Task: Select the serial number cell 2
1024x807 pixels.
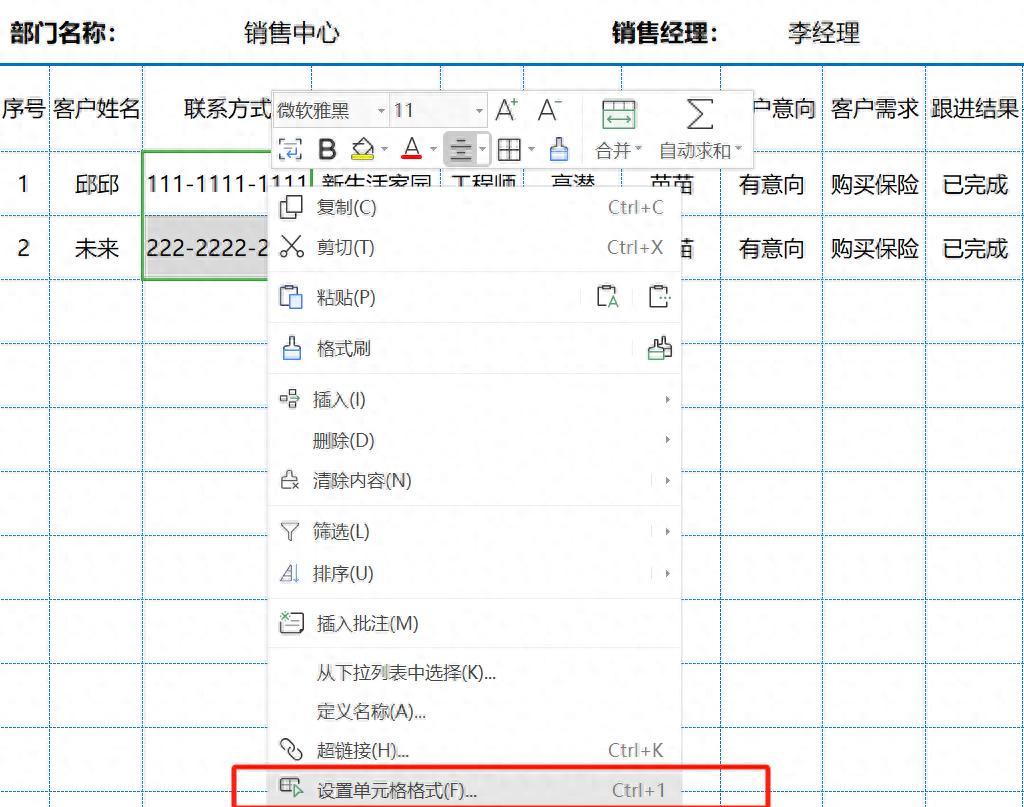Action: pos(24,248)
